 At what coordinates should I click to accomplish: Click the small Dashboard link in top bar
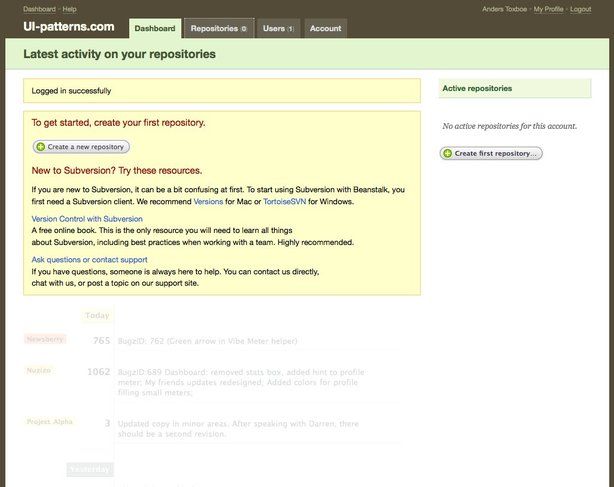(x=39, y=9)
